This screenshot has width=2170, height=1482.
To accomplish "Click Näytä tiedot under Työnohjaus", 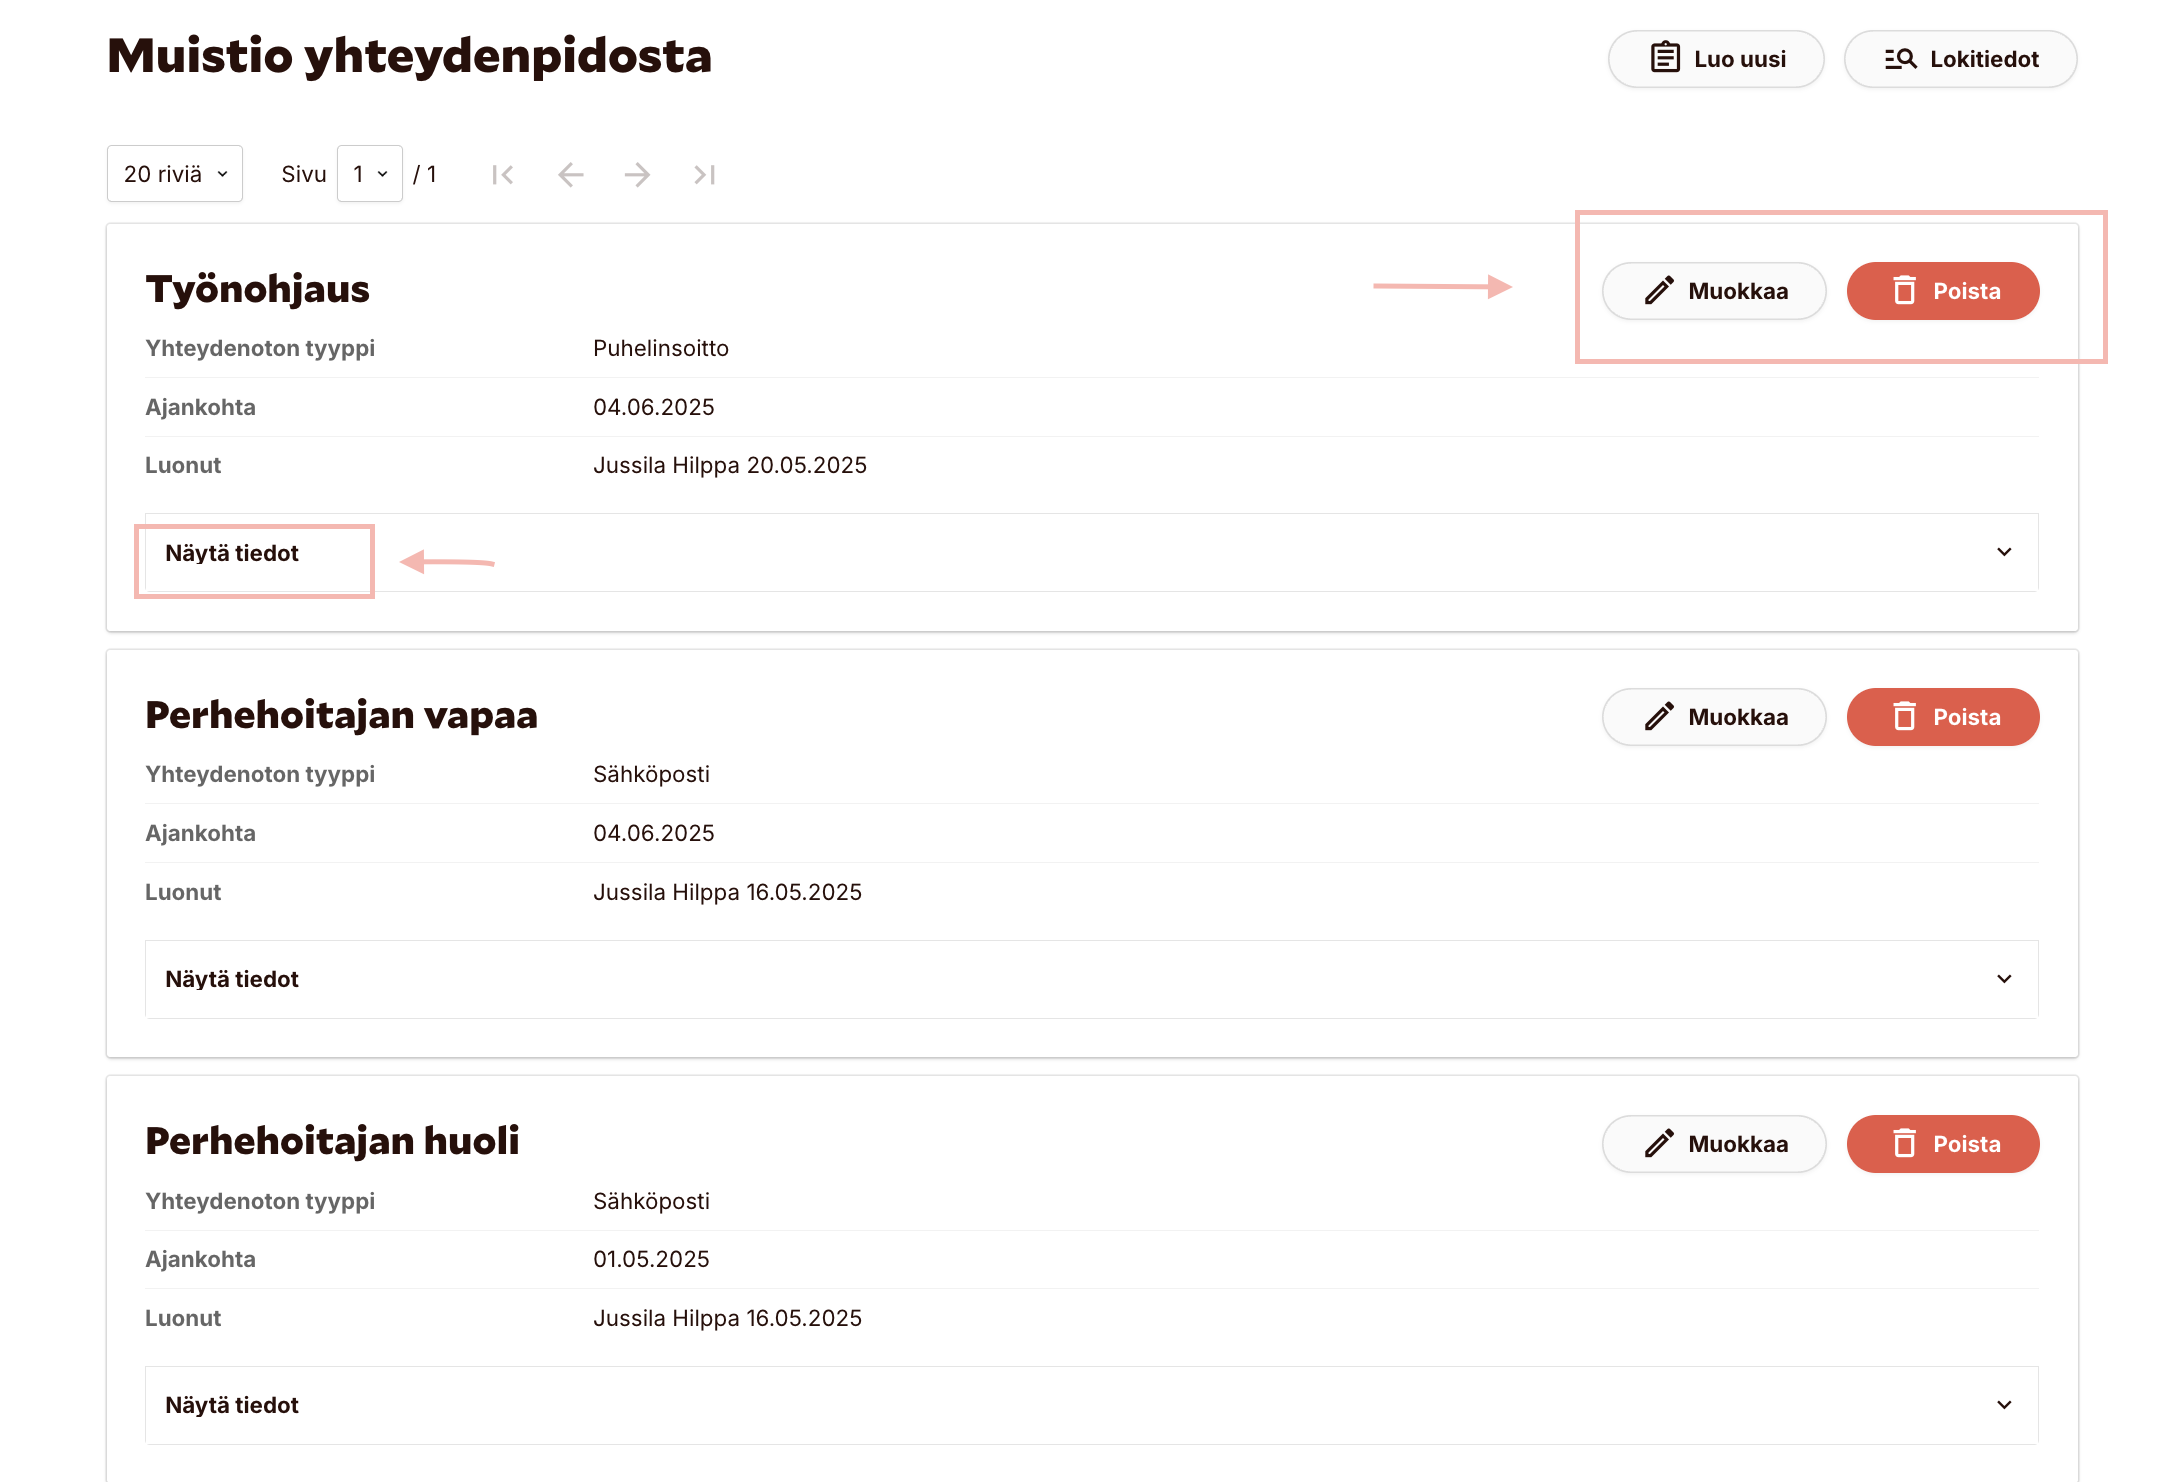I will point(232,553).
